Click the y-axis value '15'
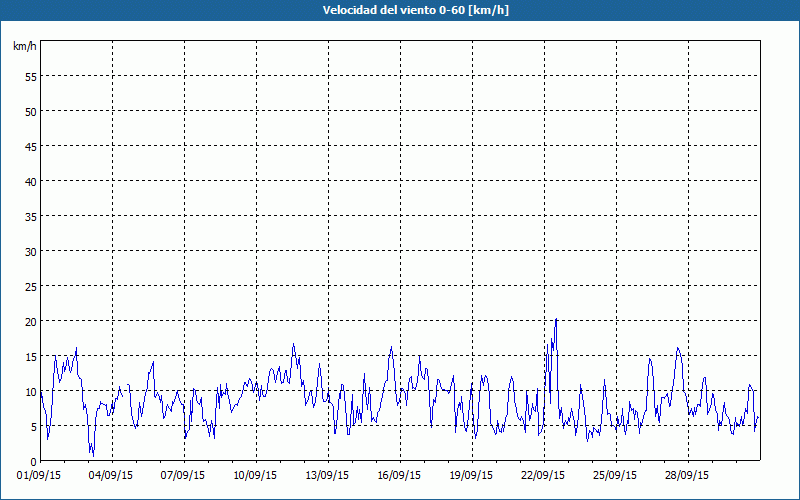800x500 pixels. coord(31,357)
